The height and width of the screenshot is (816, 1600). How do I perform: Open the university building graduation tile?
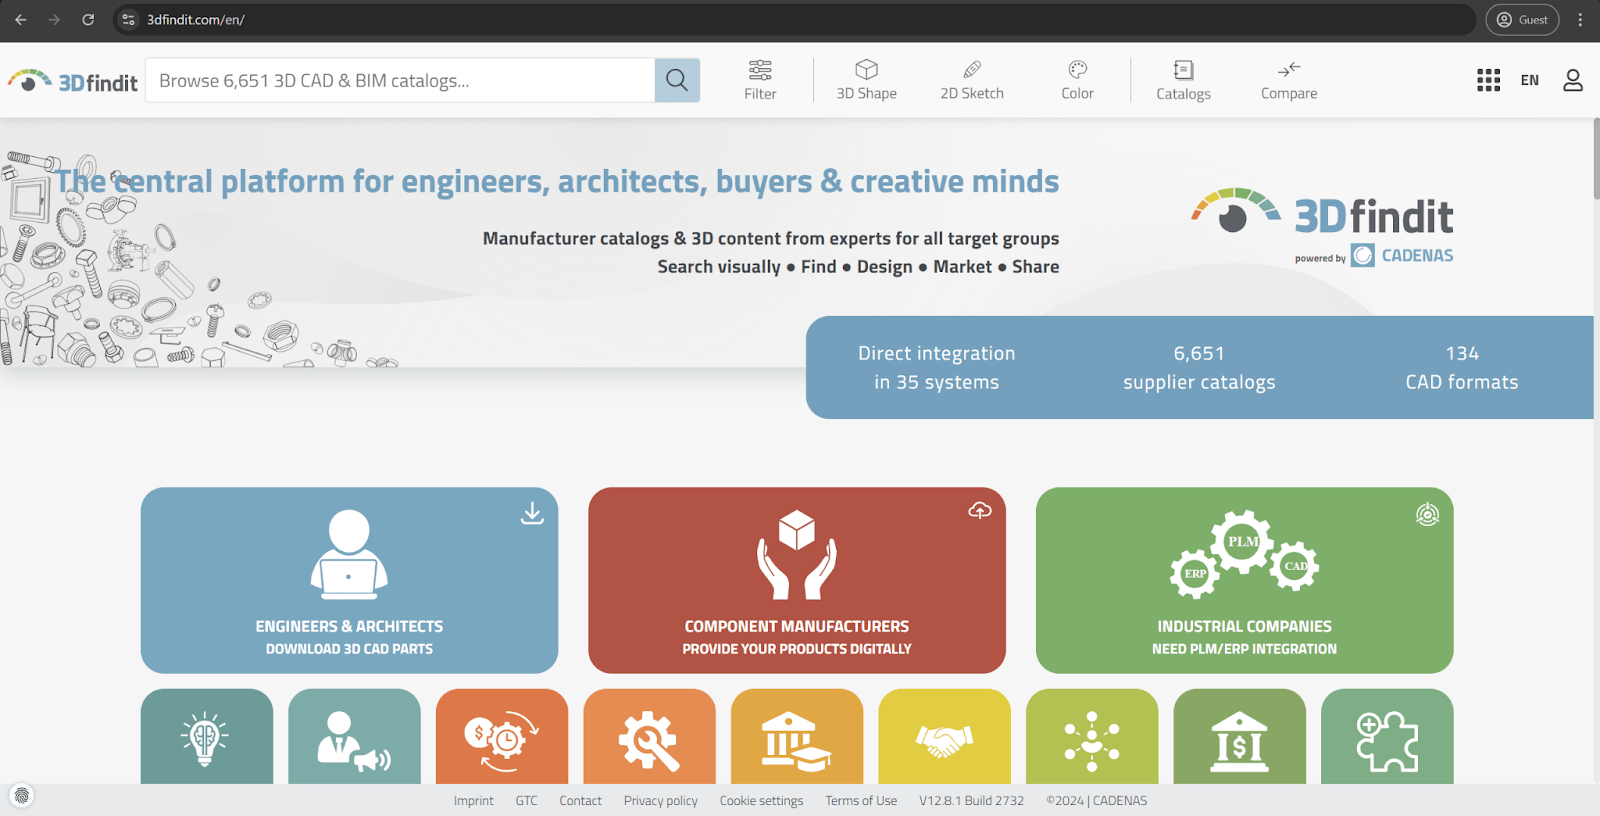[797, 737]
